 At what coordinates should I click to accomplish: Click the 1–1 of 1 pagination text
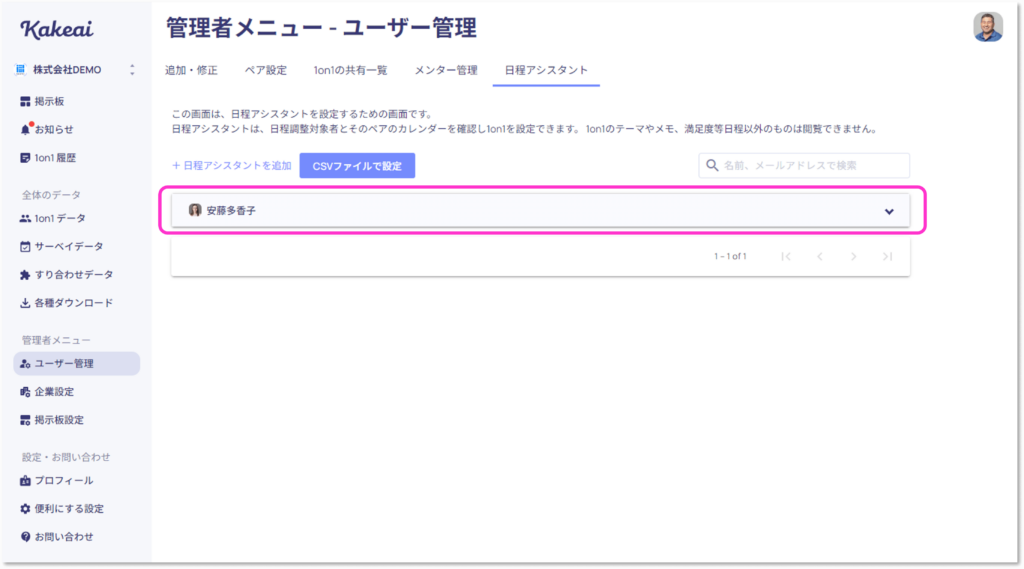tap(729, 256)
